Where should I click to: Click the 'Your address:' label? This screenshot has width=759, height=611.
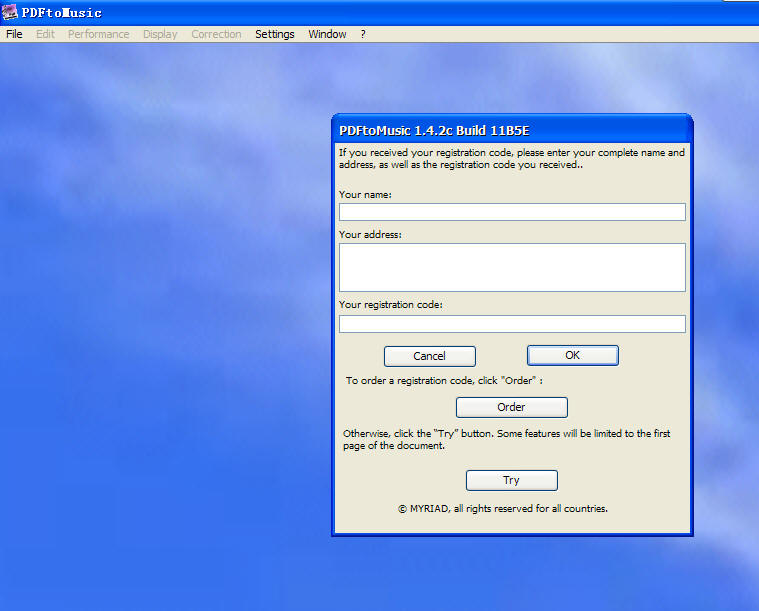coord(370,235)
